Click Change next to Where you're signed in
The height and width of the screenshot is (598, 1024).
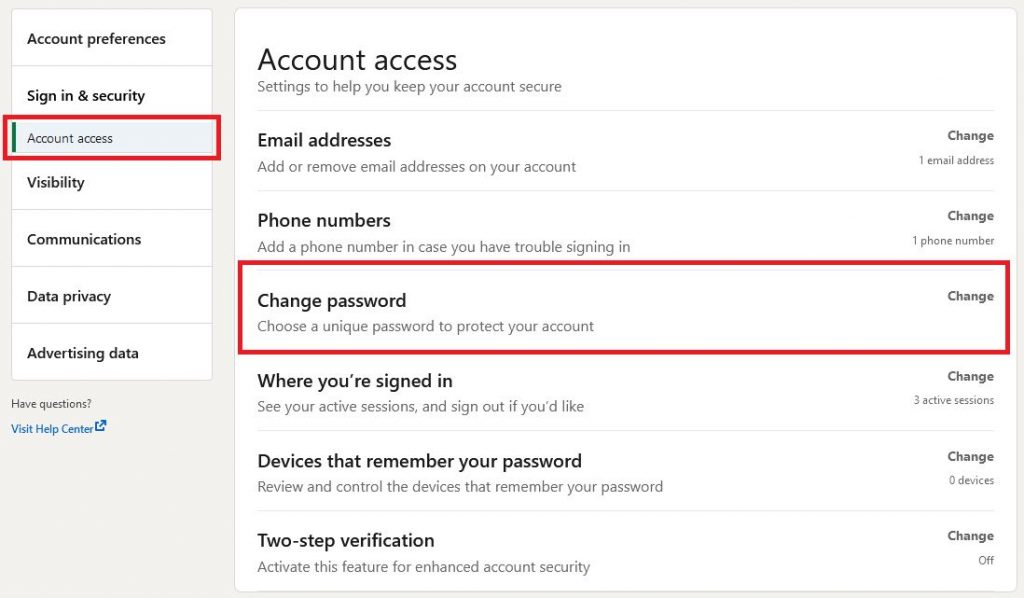coord(970,376)
